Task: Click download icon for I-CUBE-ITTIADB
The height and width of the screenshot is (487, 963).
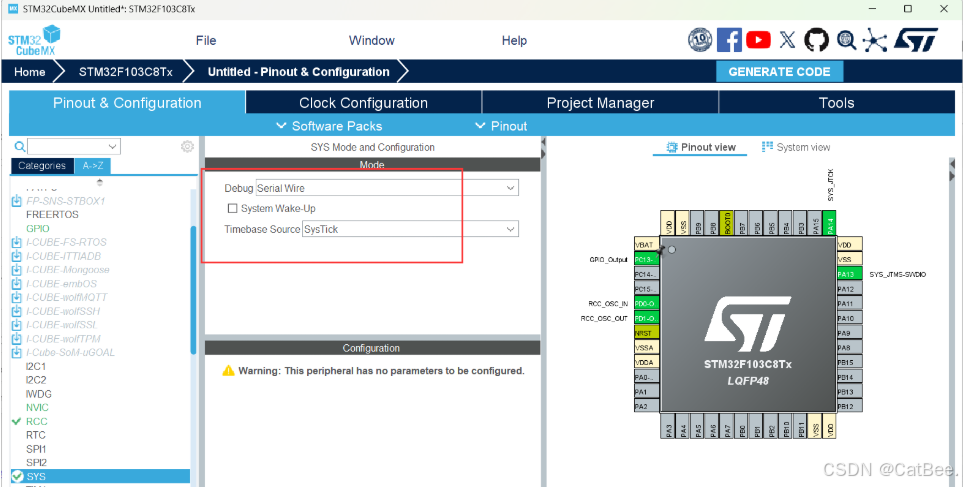Action: tap(17, 256)
